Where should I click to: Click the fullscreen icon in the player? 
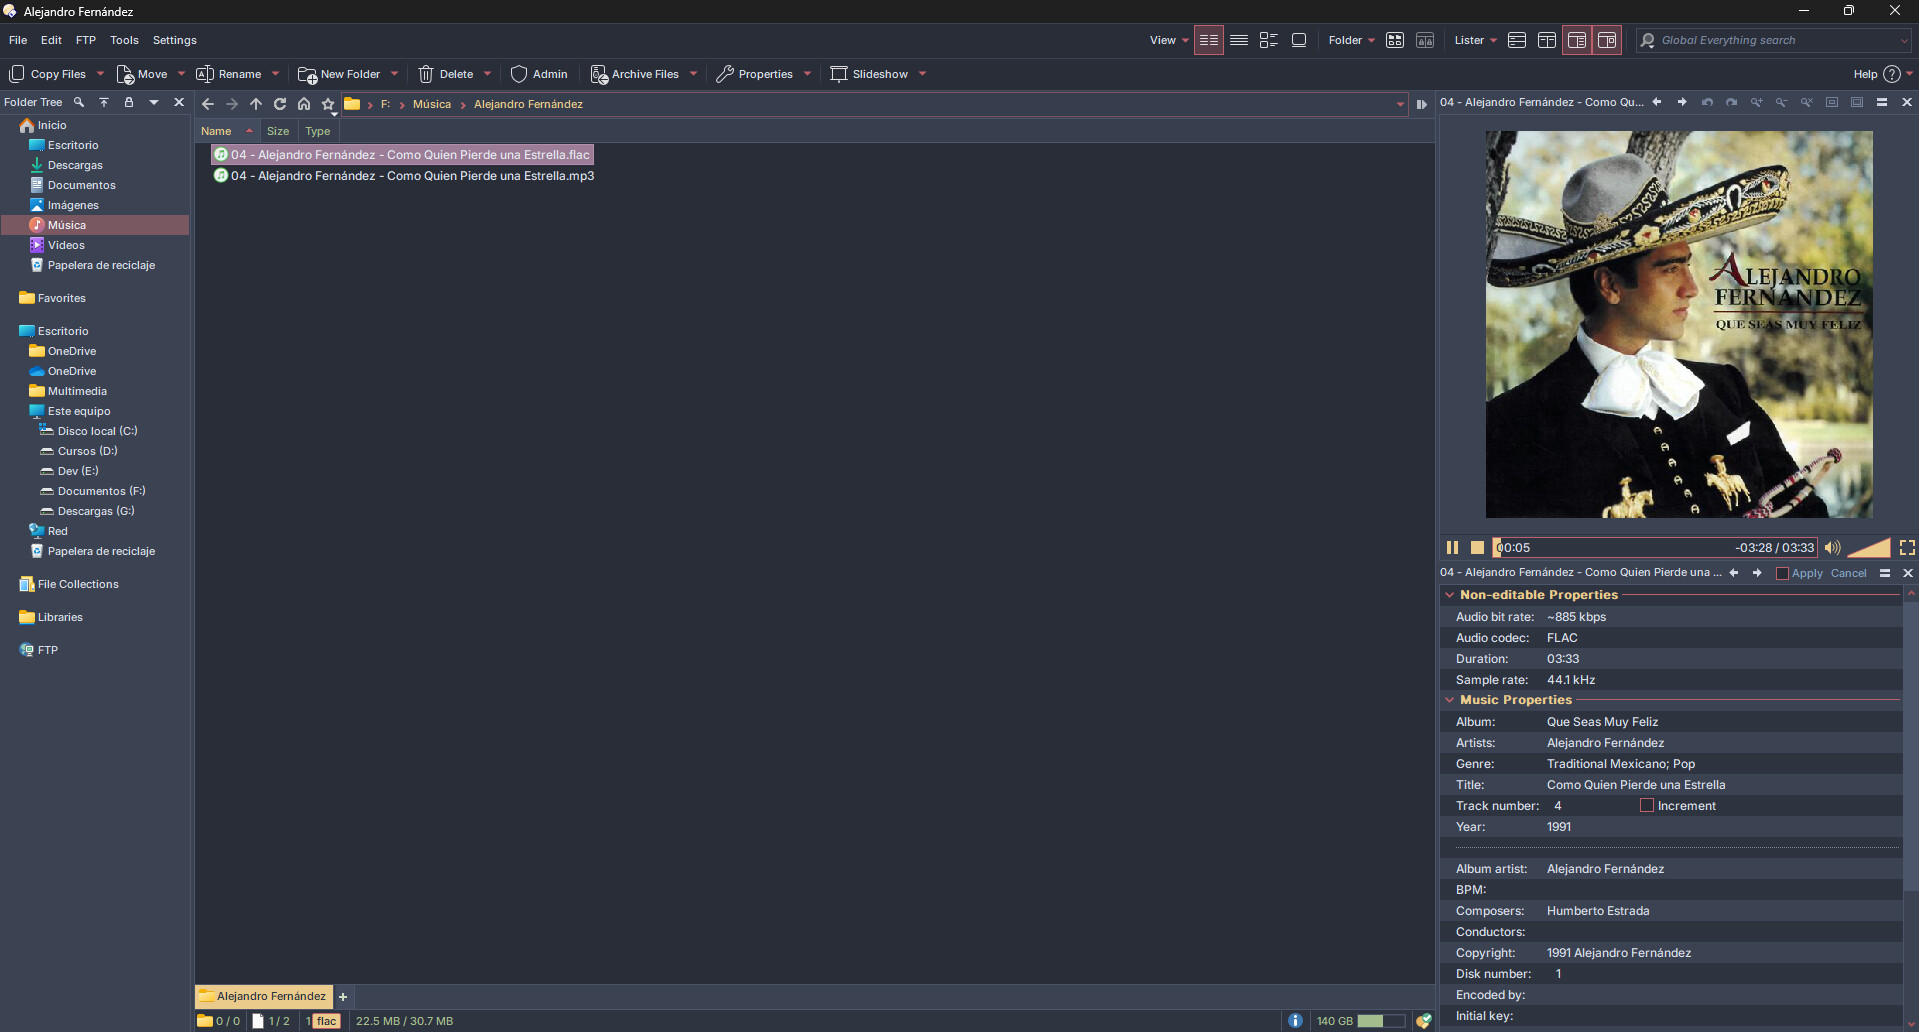[1907, 547]
